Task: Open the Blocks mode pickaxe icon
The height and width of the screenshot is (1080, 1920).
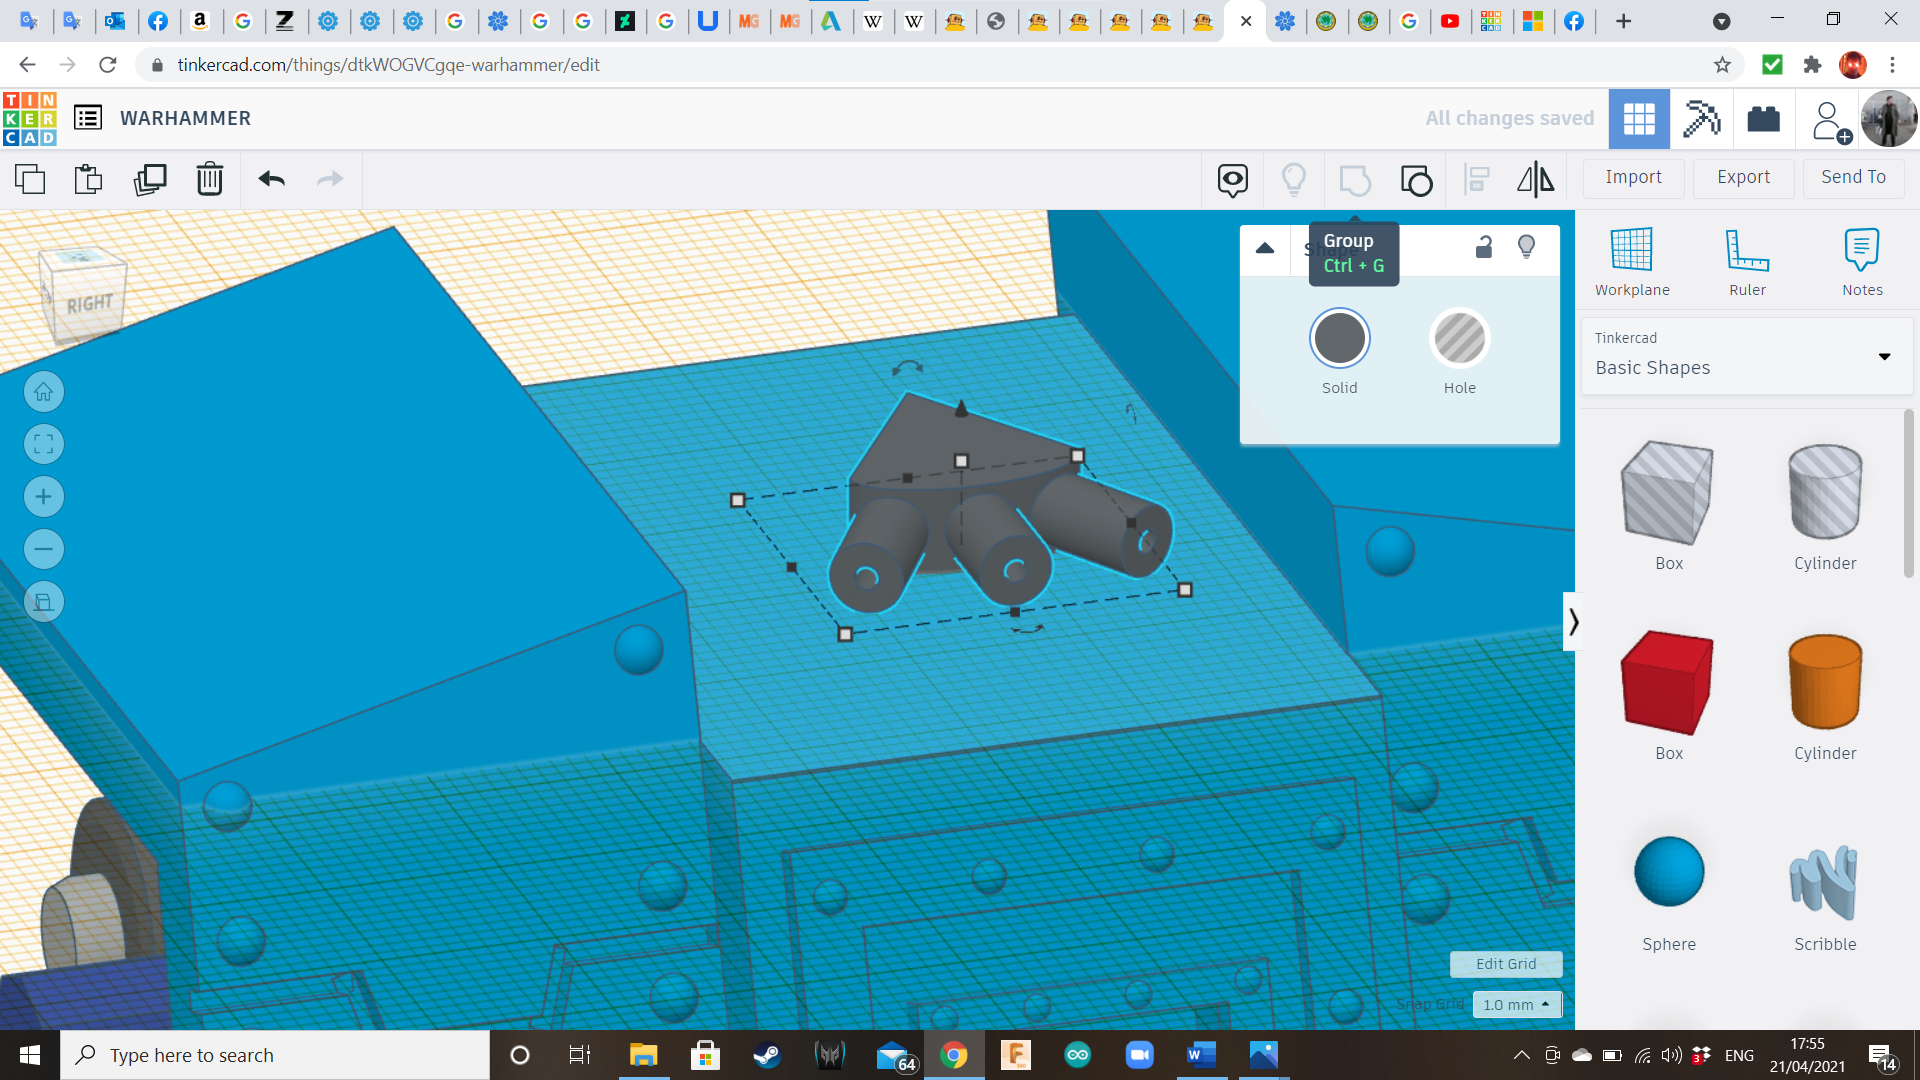Action: 1701,119
